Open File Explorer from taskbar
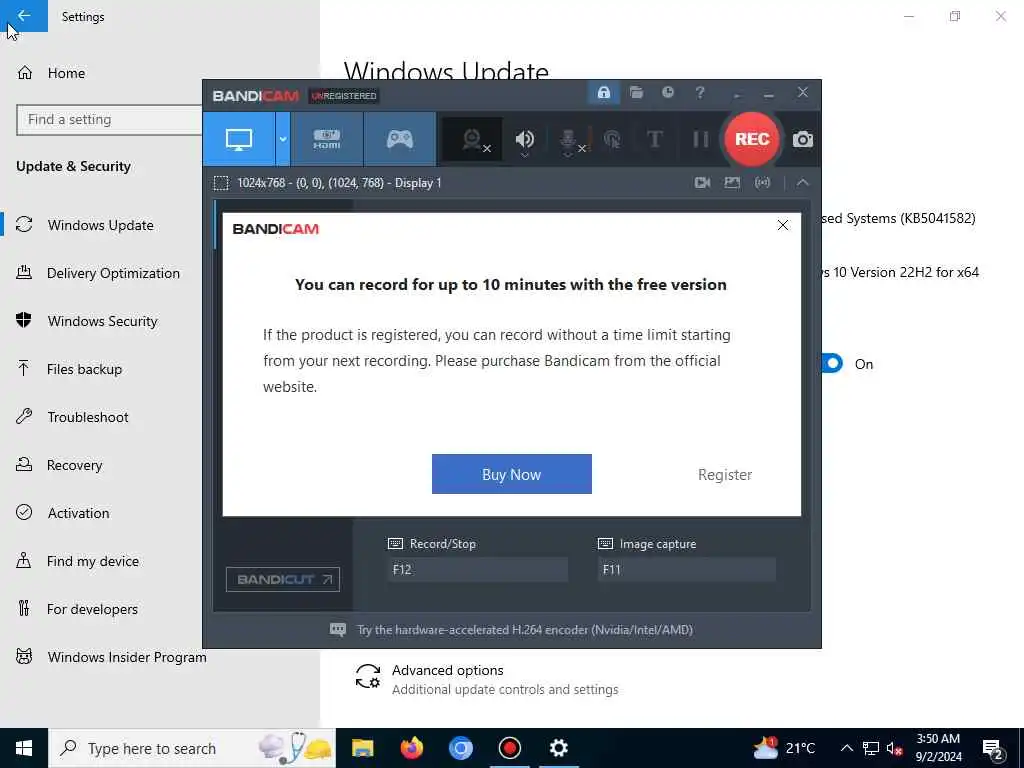Image resolution: width=1024 pixels, height=768 pixels. (362, 748)
